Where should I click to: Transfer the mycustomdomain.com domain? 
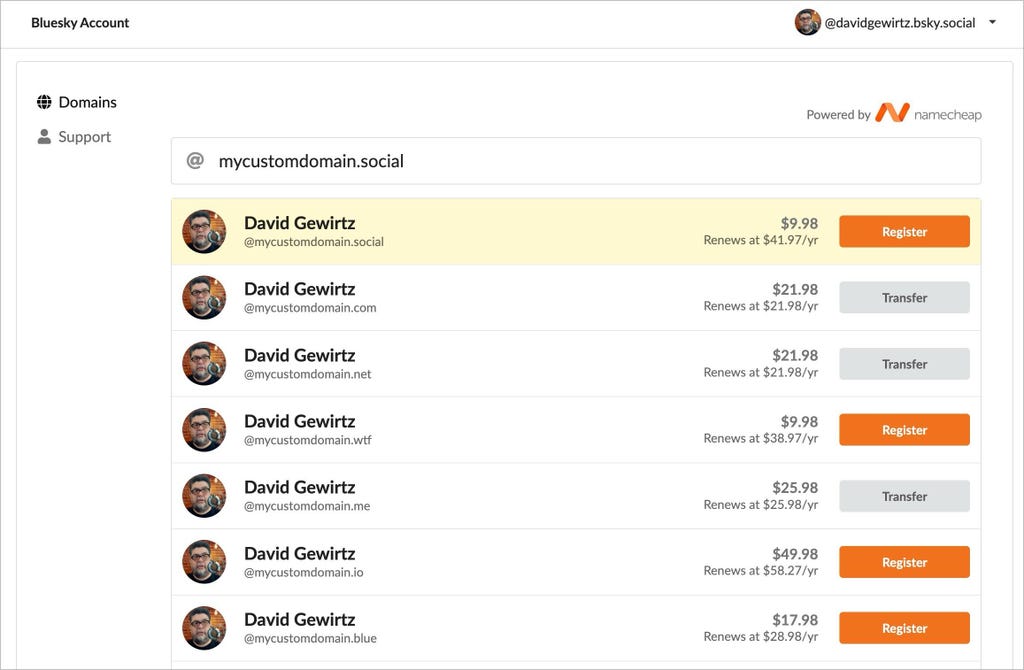(904, 297)
